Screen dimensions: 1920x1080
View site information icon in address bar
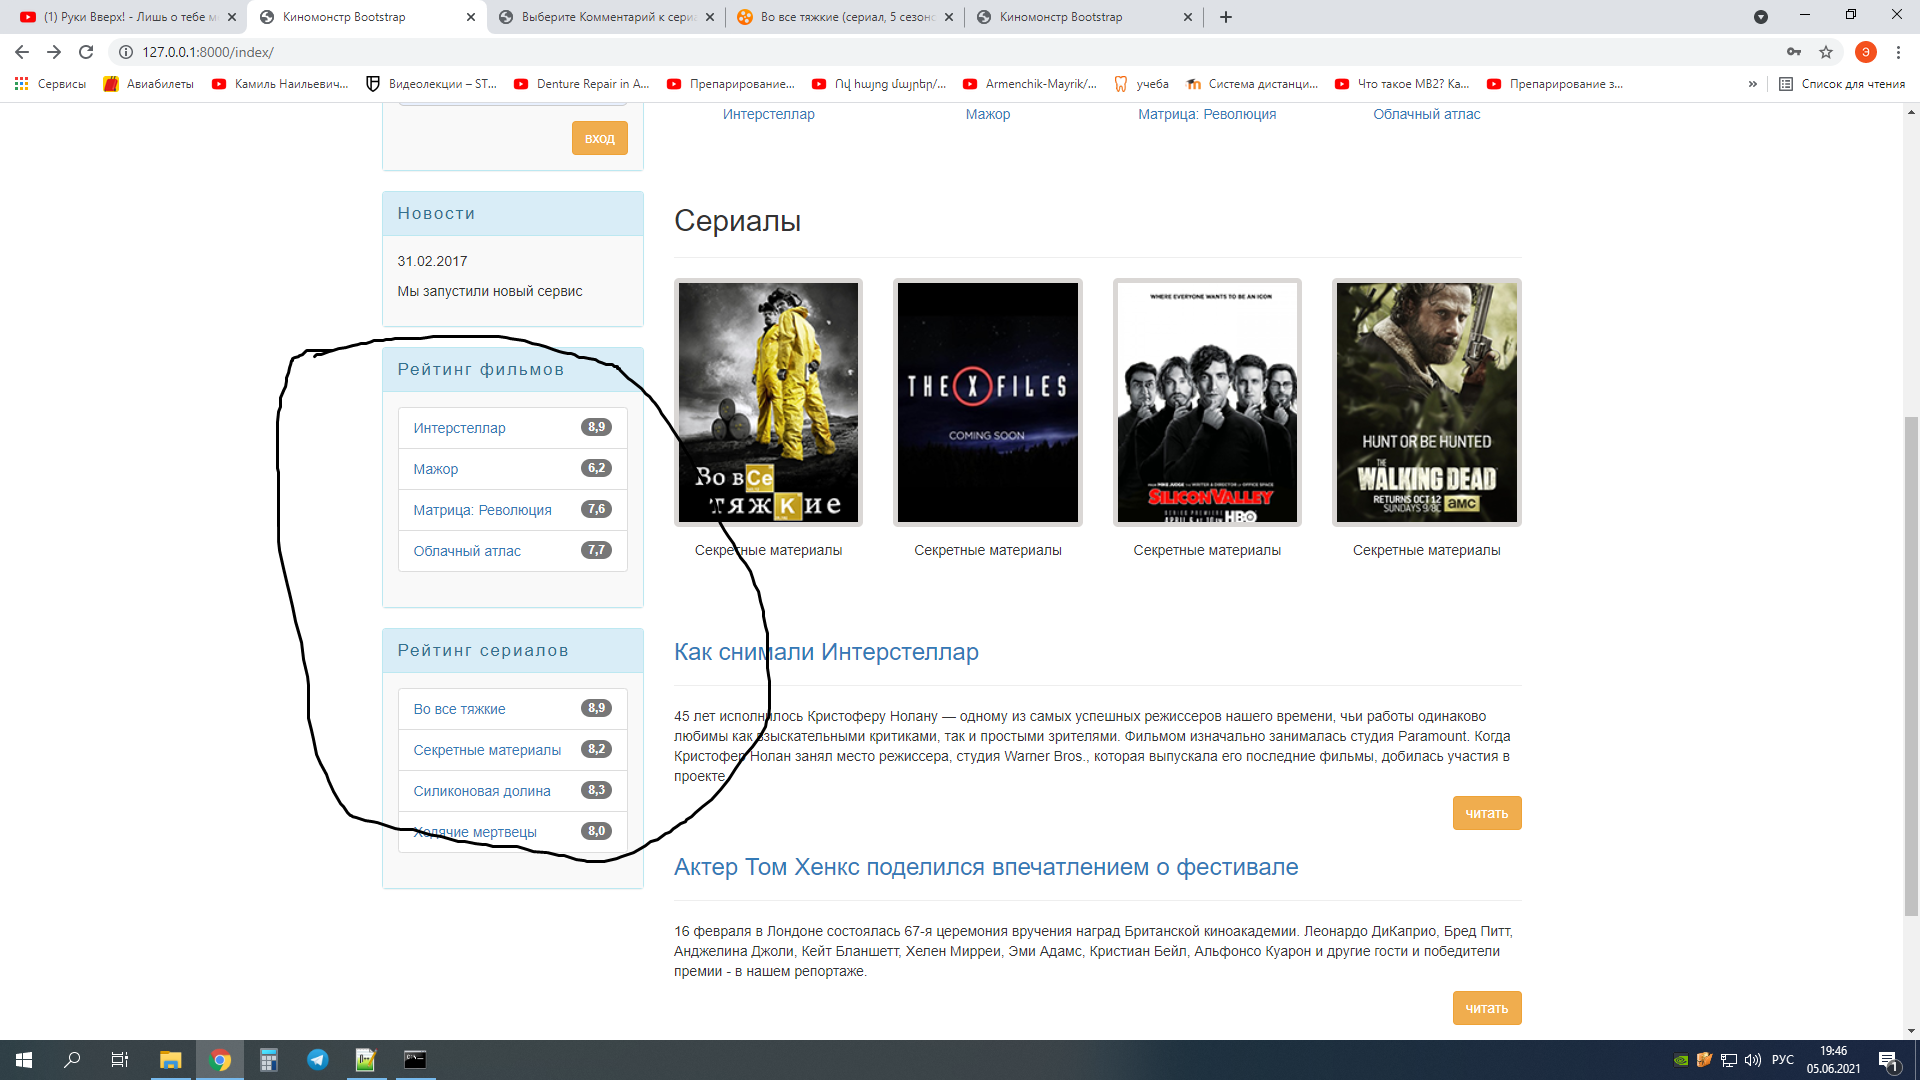[x=126, y=52]
